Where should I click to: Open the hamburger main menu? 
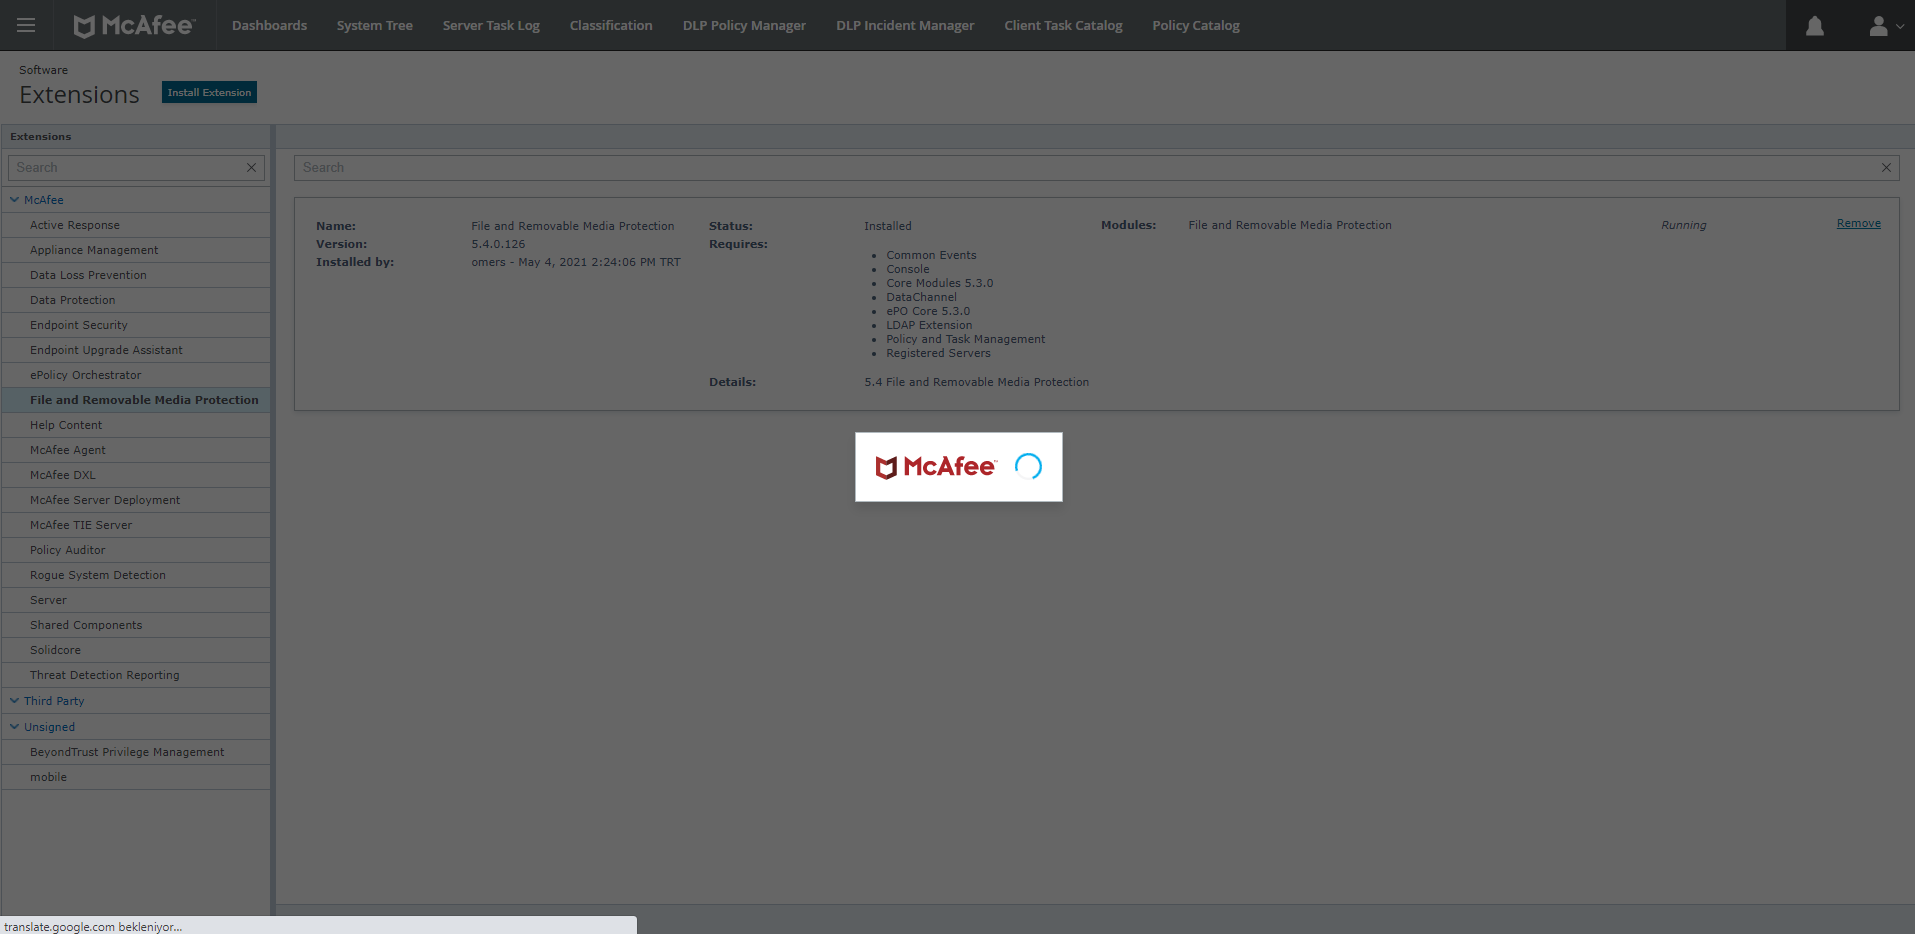(26, 25)
